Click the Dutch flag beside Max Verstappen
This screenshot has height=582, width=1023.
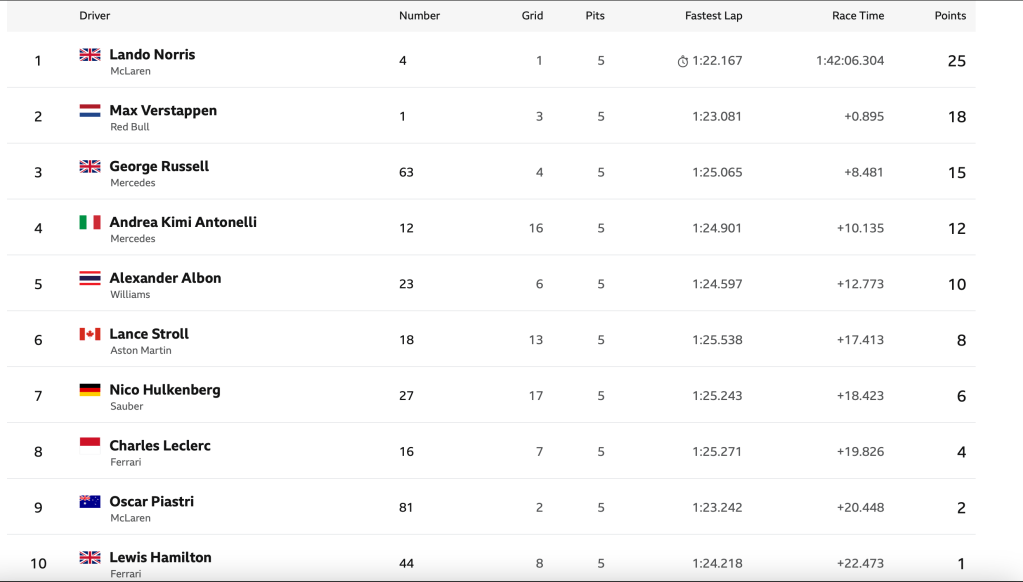[x=90, y=111]
